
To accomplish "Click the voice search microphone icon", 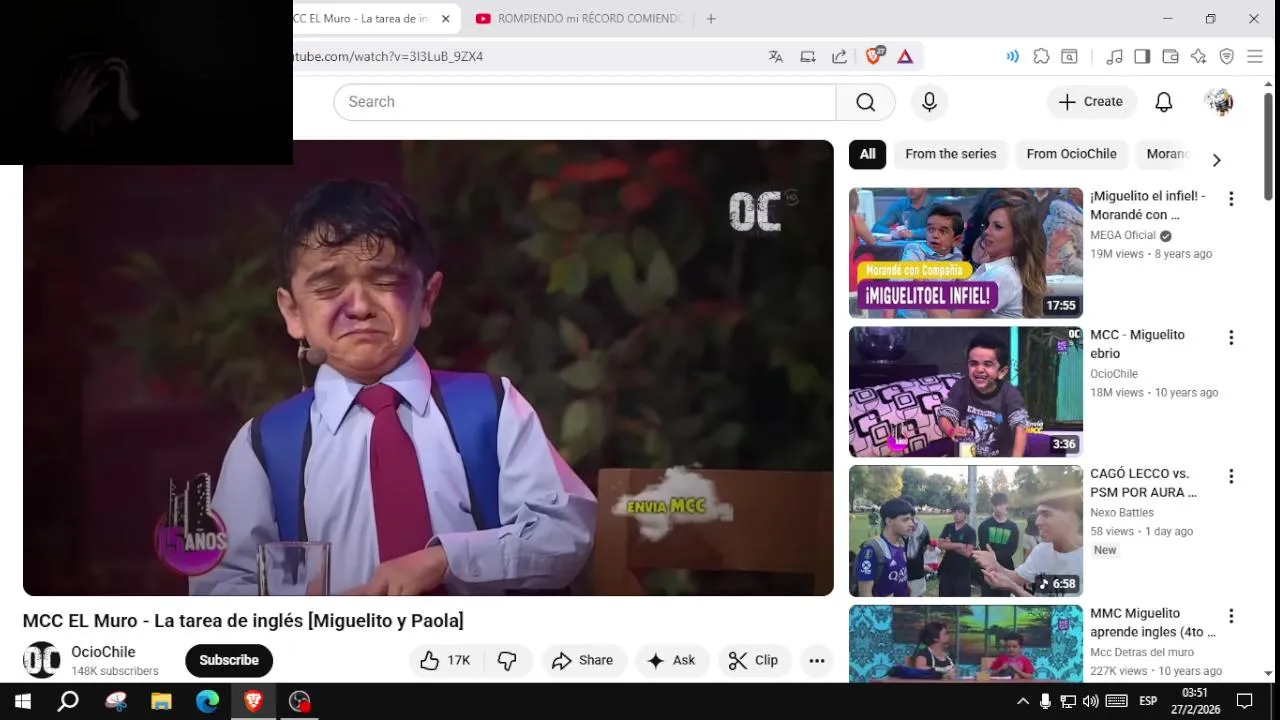I will tap(929, 102).
